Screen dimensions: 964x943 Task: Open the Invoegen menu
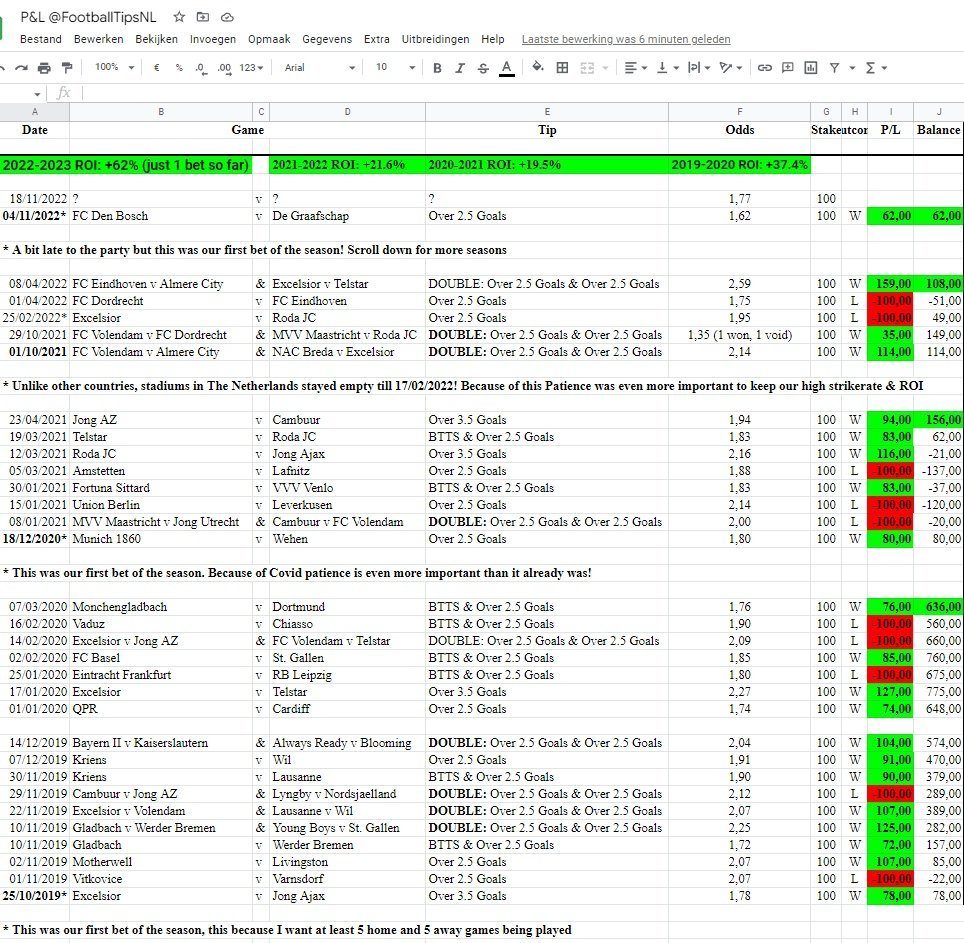pyautogui.click(x=213, y=39)
